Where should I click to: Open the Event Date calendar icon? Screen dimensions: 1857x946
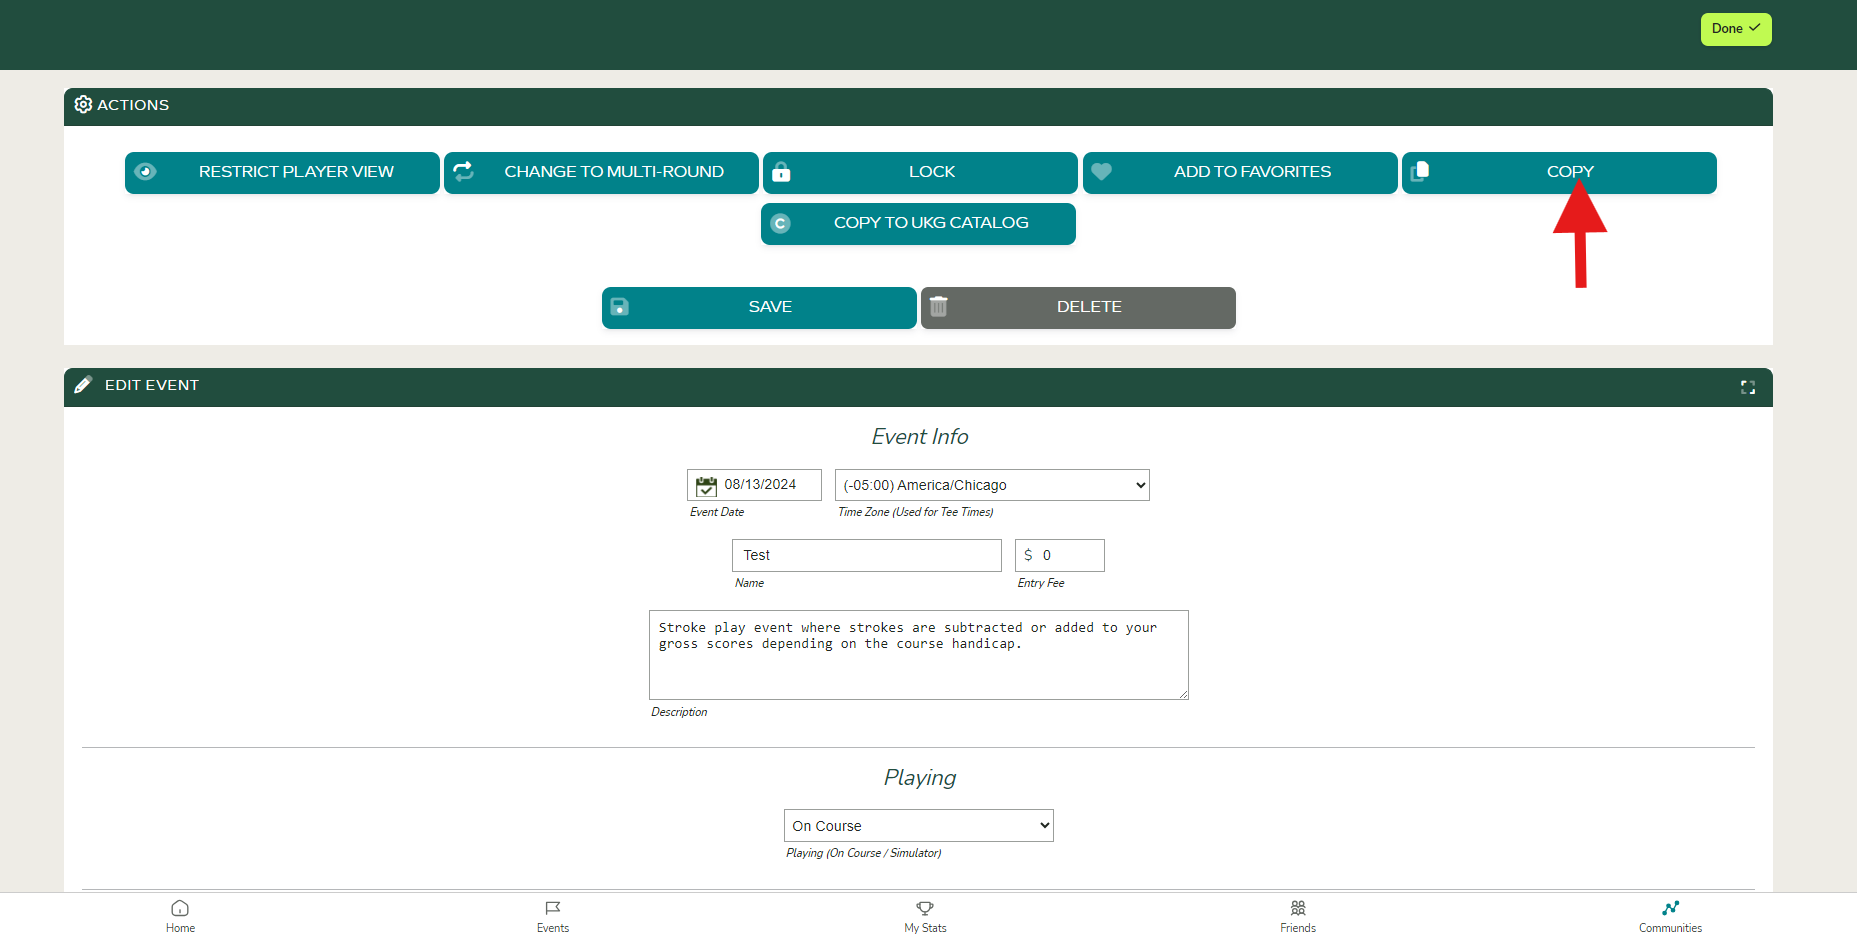click(x=706, y=486)
